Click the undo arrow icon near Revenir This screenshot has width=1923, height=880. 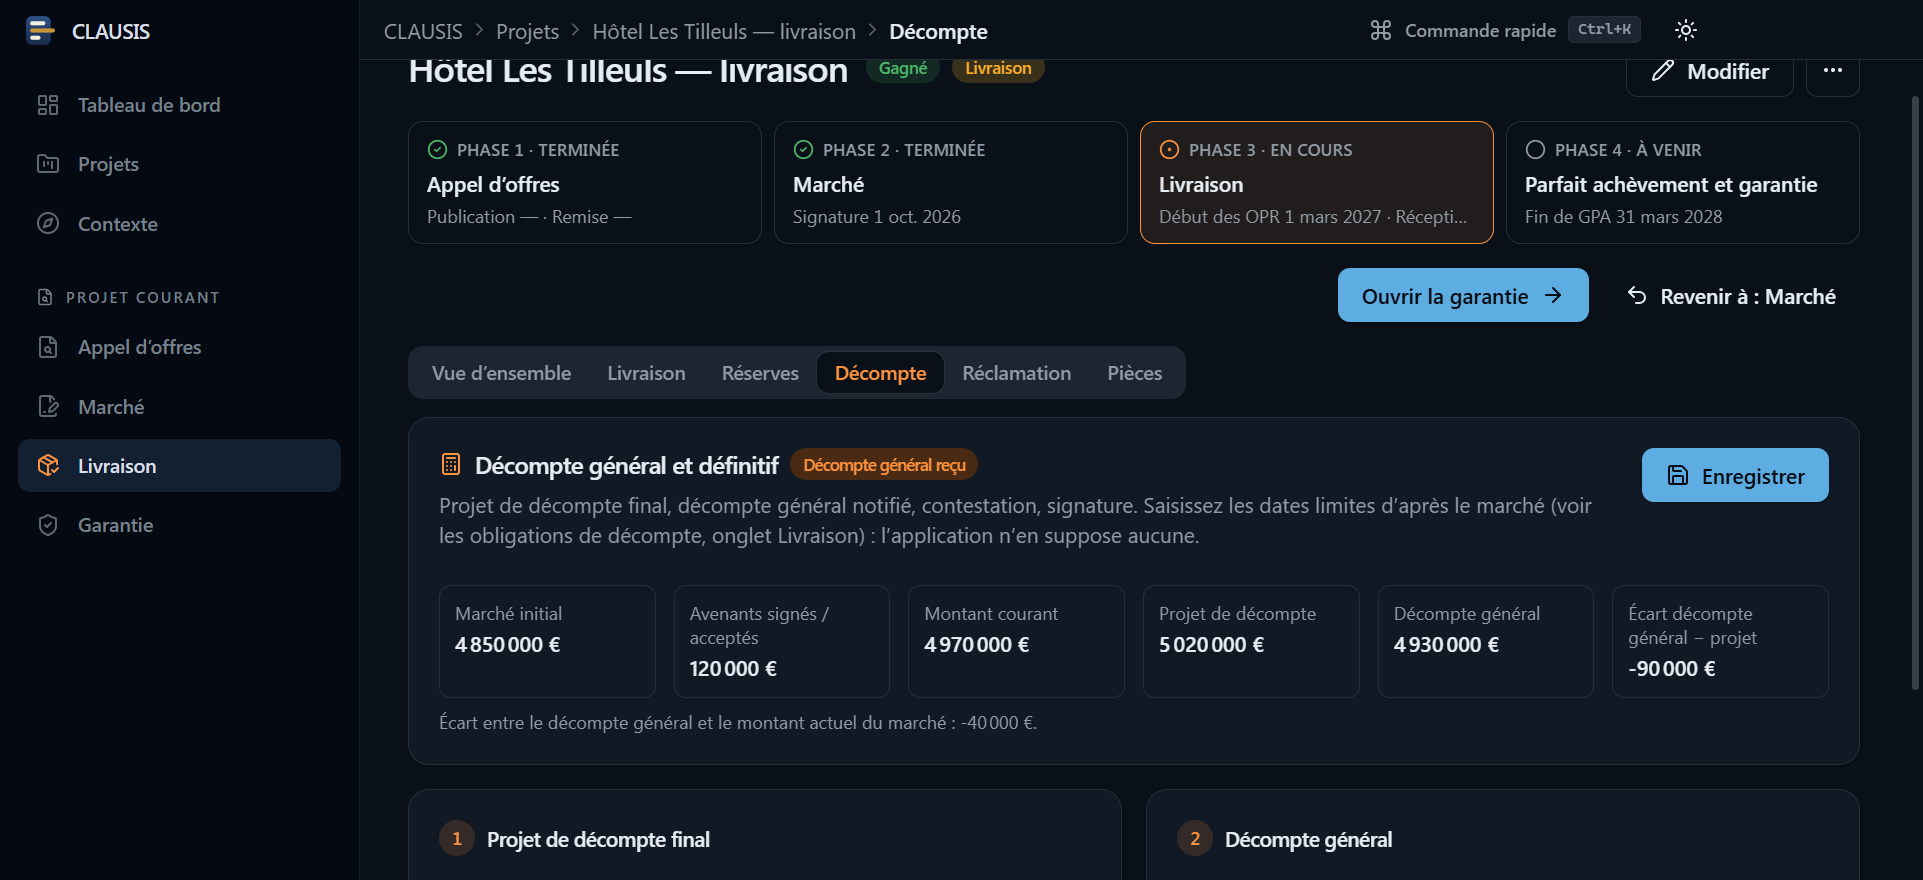(x=1637, y=295)
